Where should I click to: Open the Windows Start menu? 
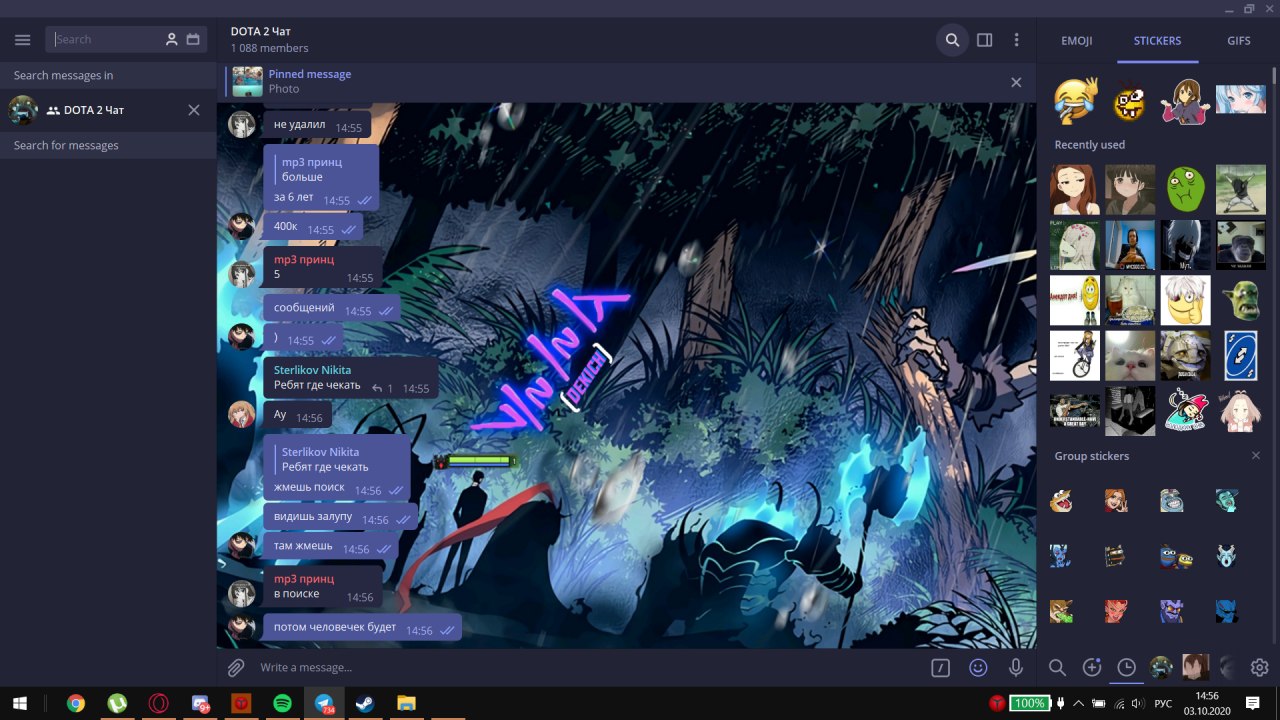point(19,704)
